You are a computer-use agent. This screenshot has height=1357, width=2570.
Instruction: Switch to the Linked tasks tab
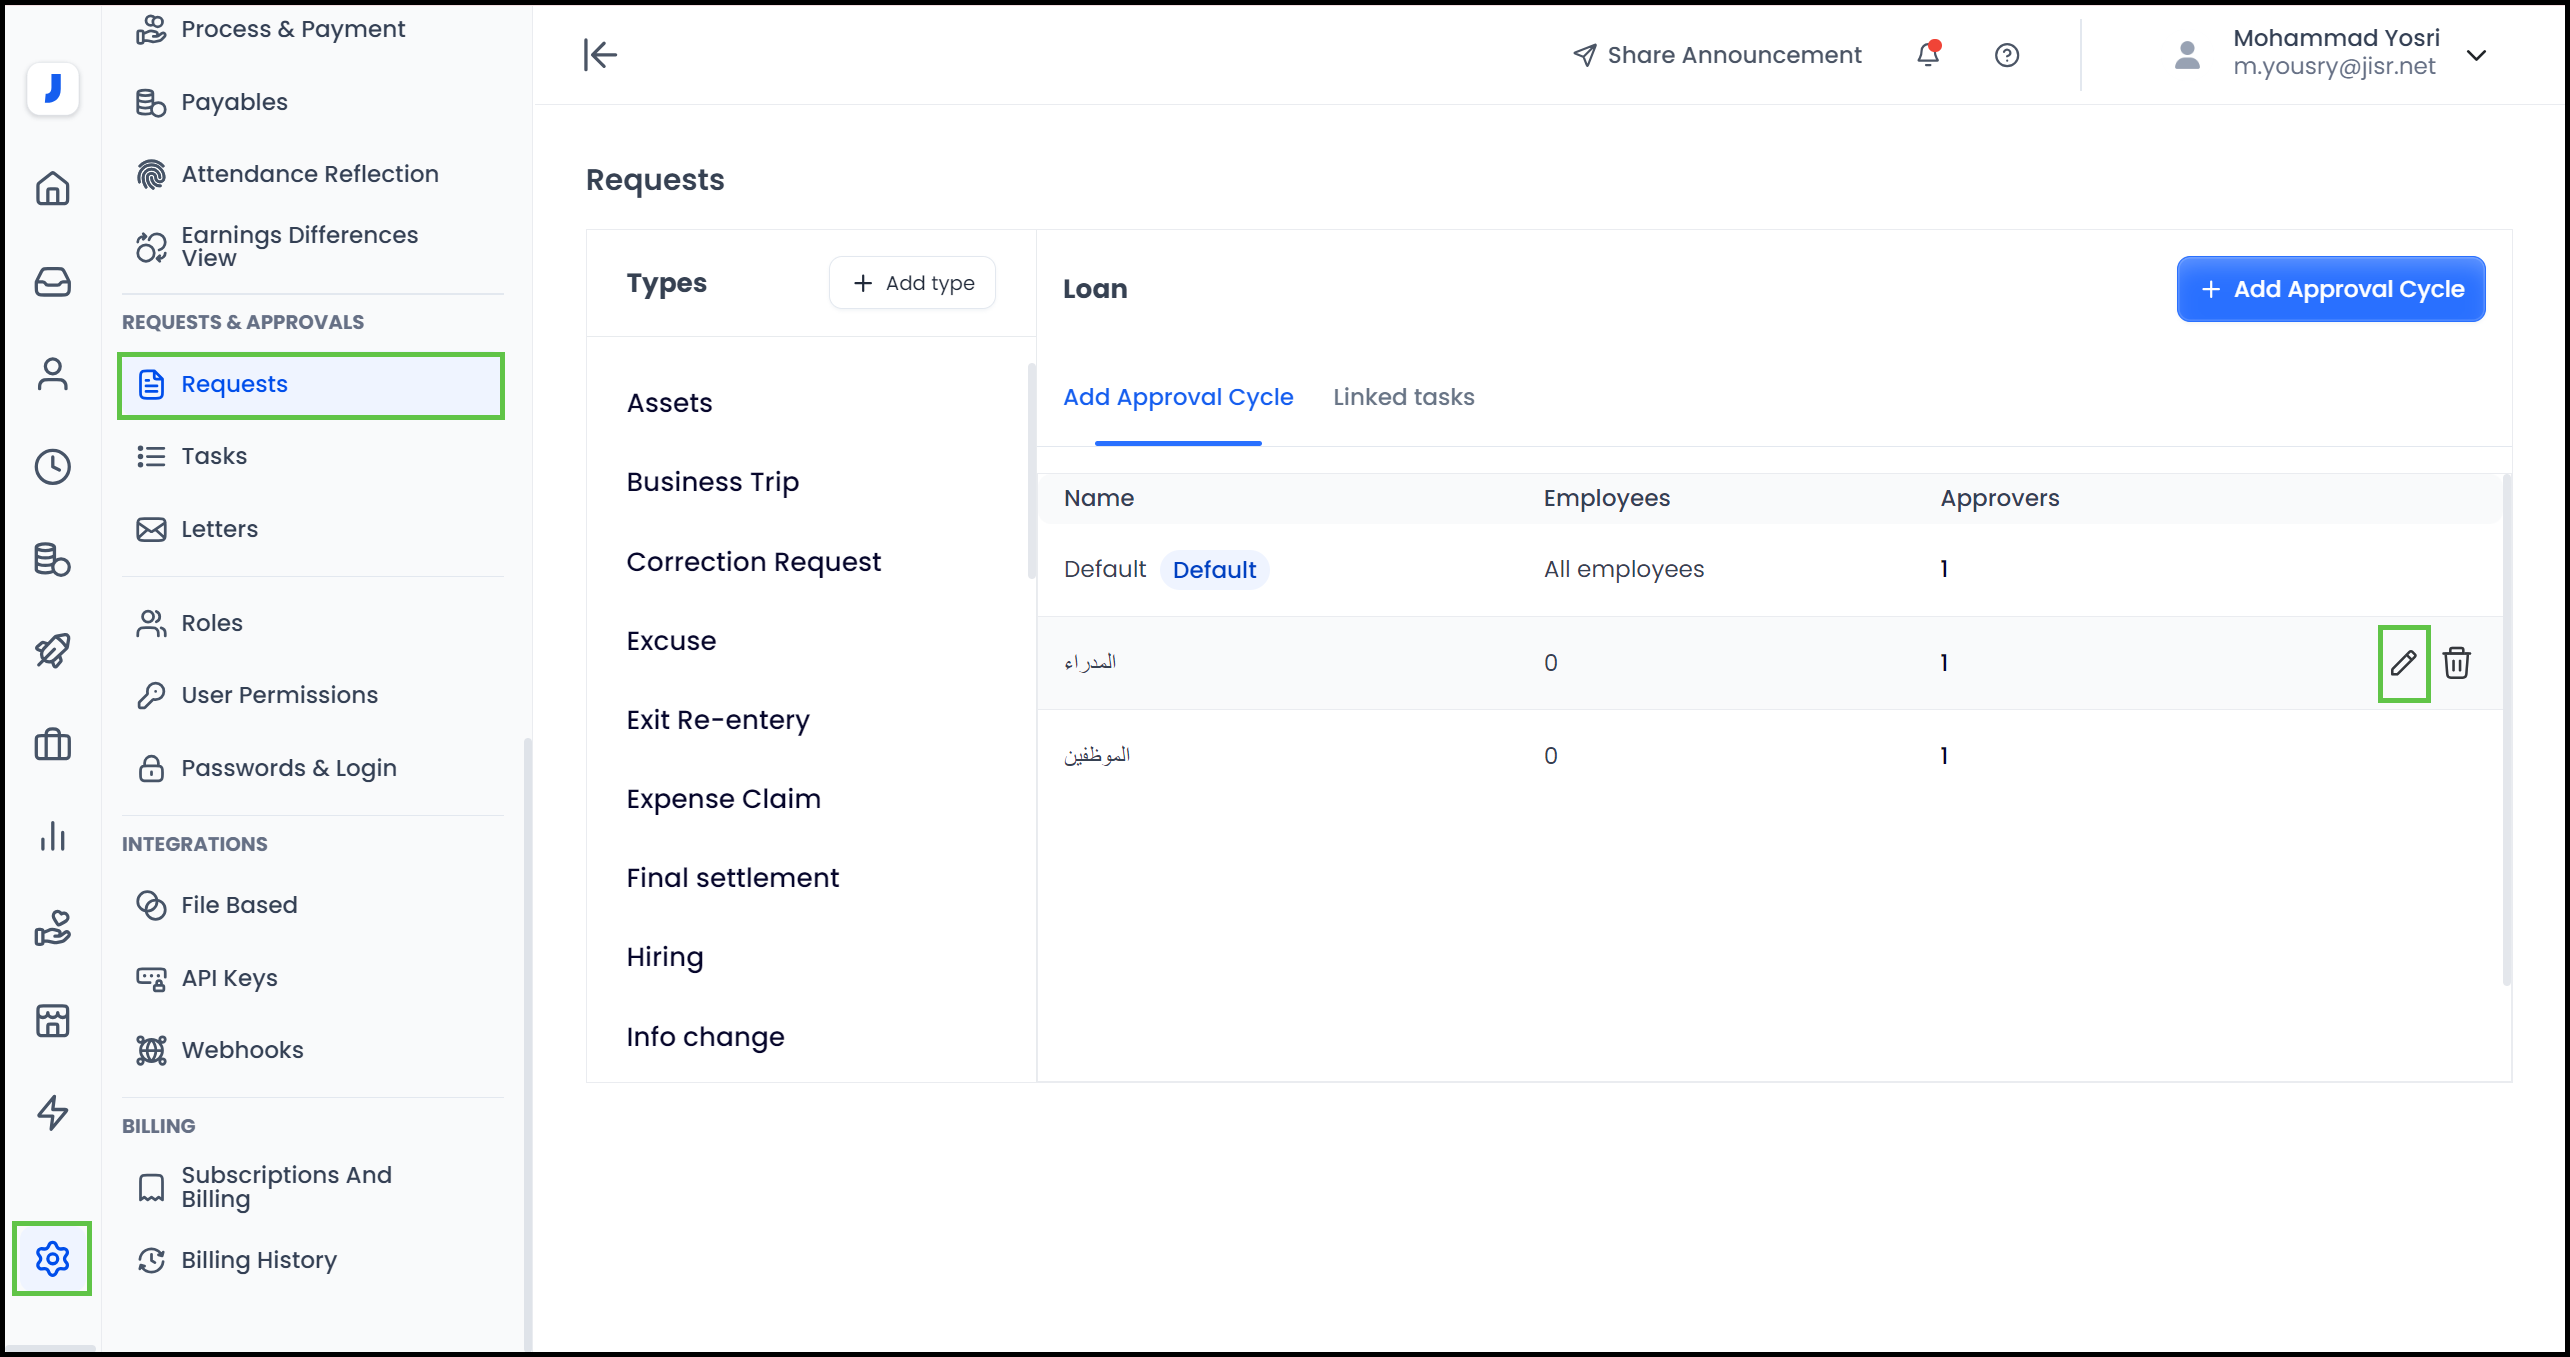(1403, 397)
